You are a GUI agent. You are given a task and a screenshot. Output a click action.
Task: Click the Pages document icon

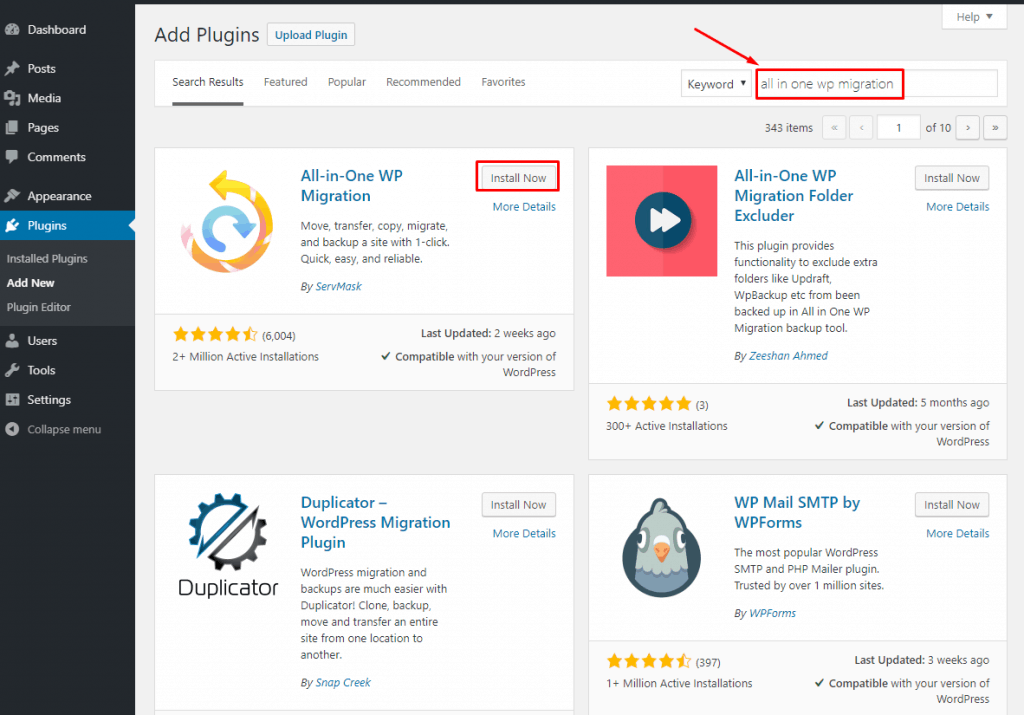point(12,127)
